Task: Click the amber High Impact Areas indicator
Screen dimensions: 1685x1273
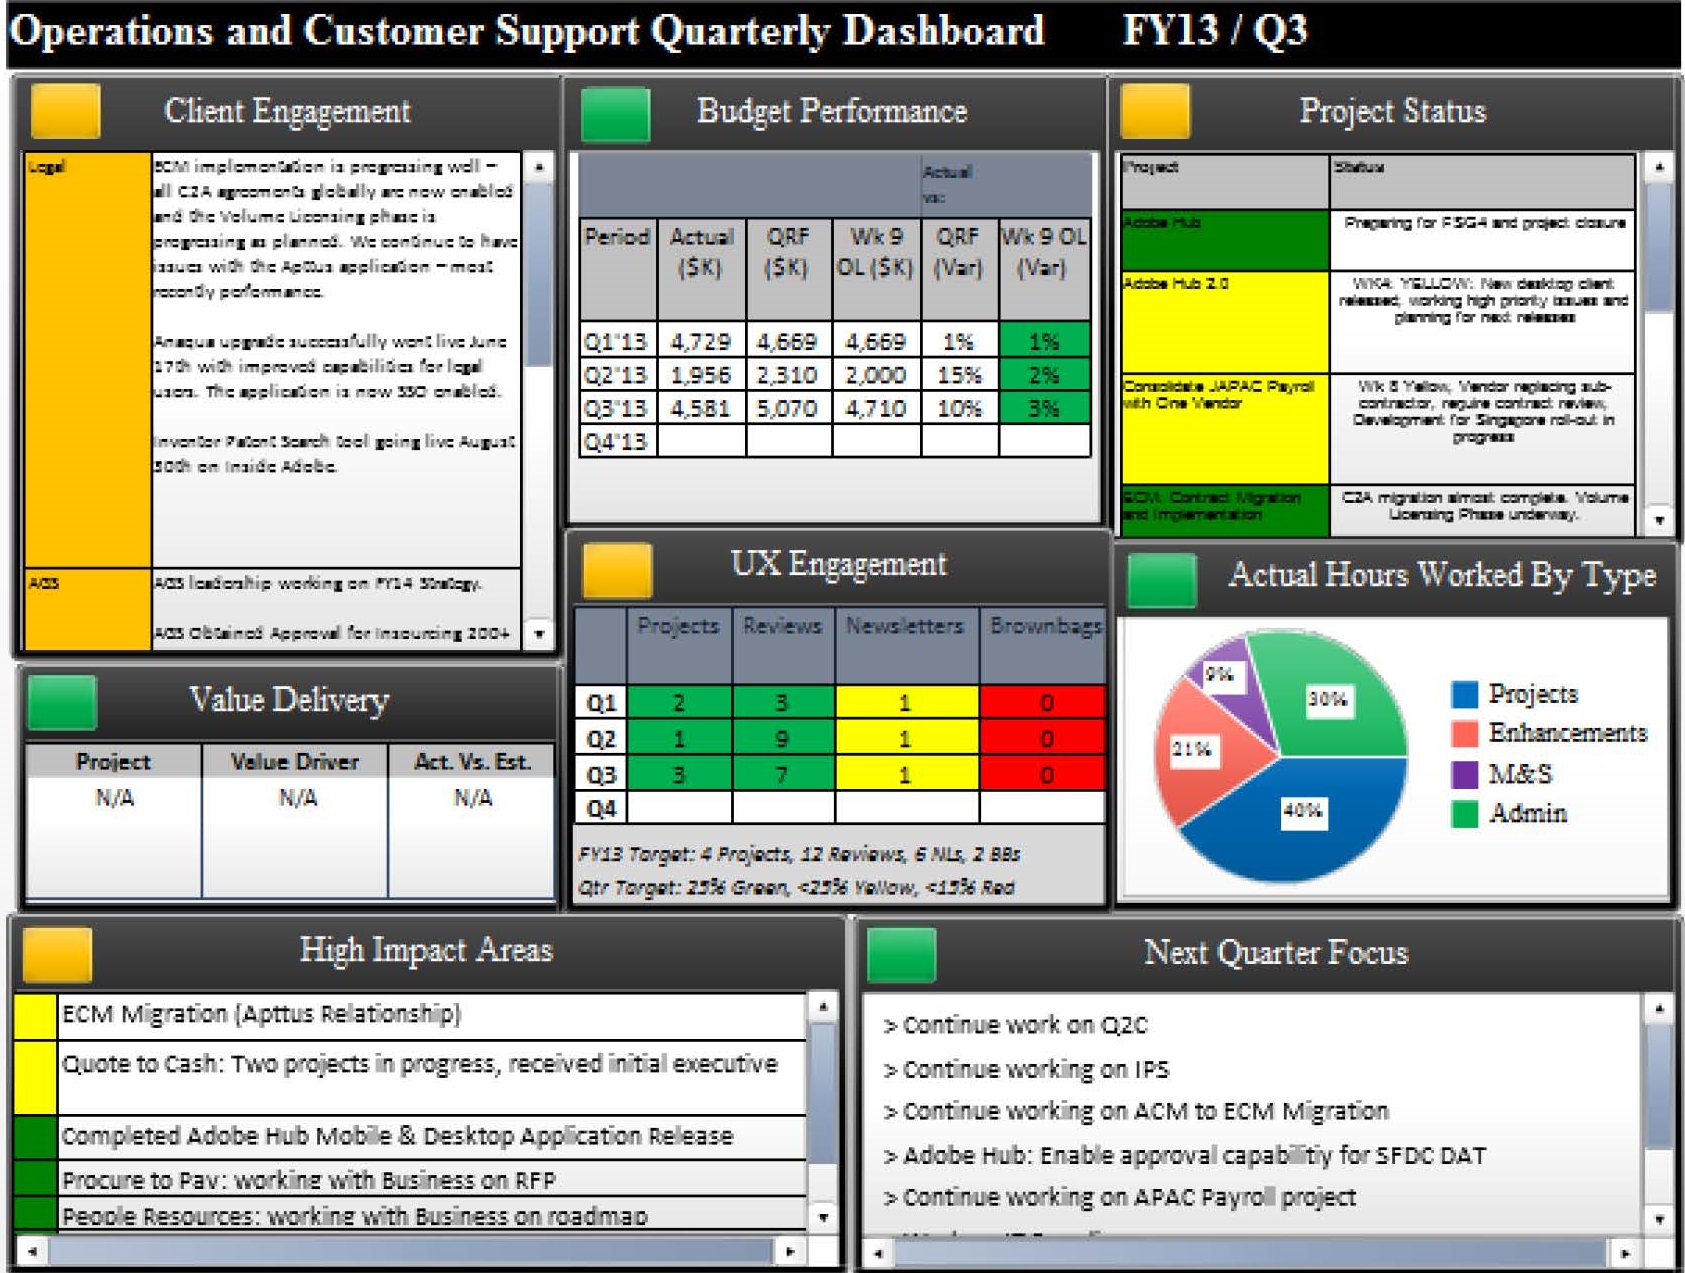Action: (58, 954)
